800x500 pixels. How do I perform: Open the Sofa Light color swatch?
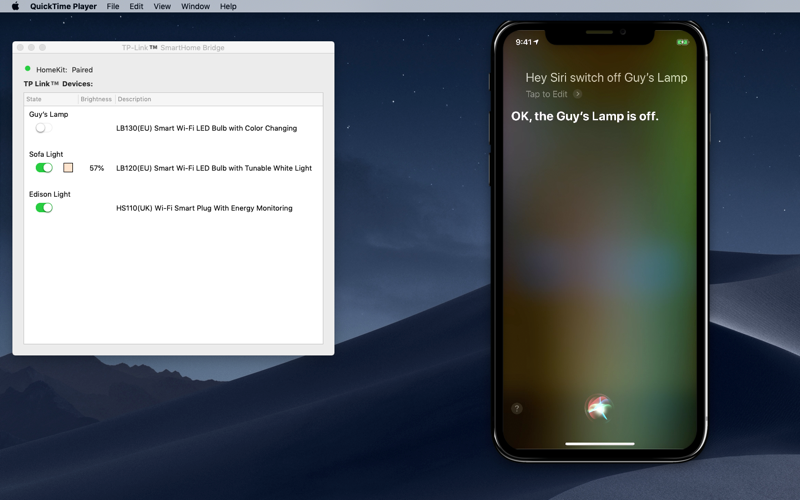68,167
